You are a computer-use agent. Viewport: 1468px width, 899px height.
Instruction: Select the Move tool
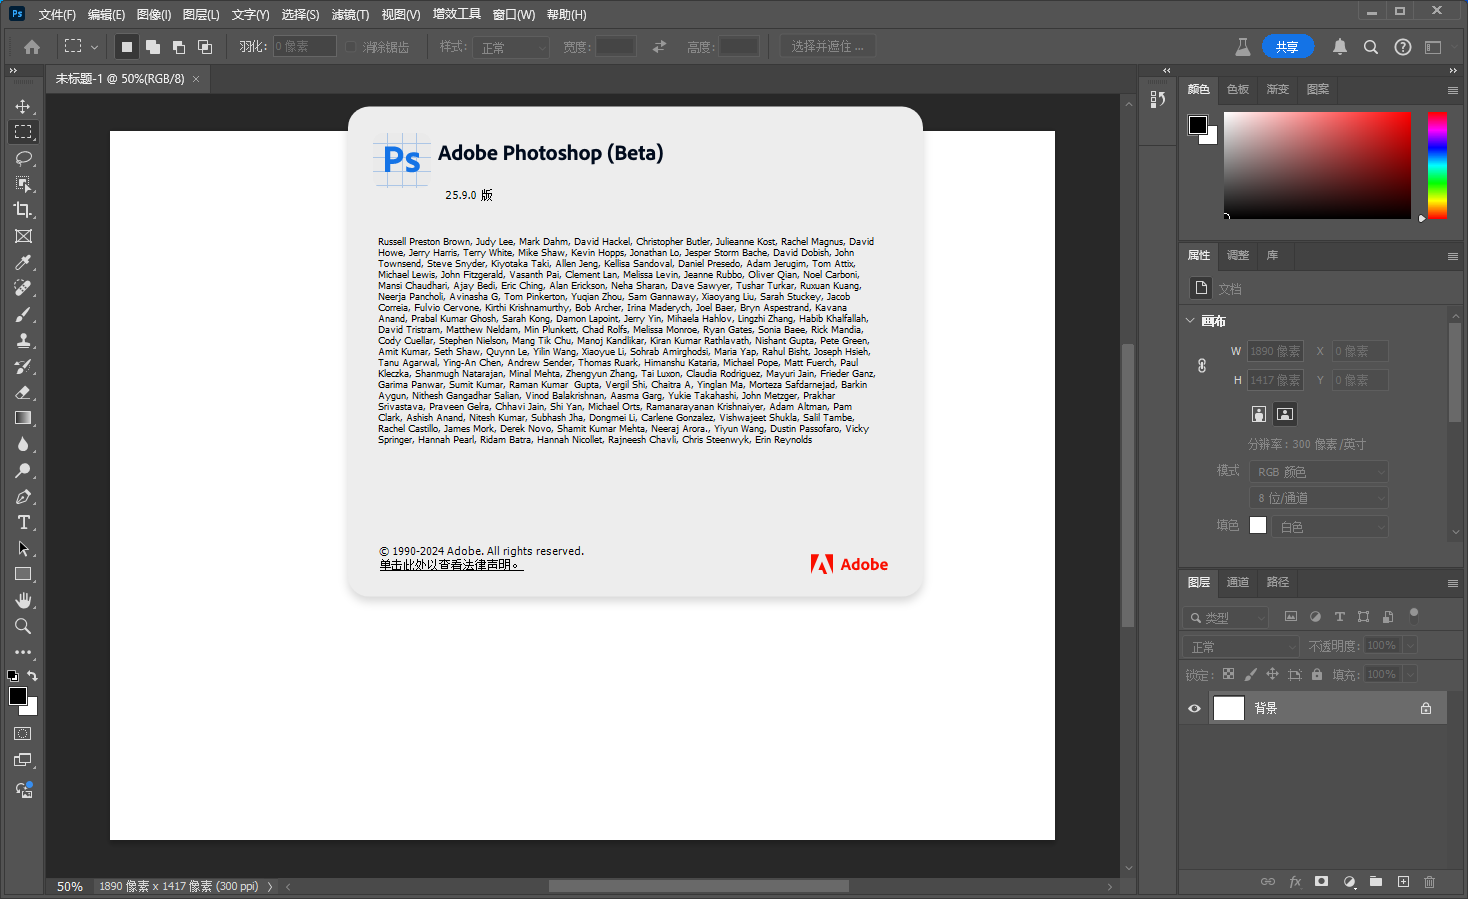click(23, 106)
